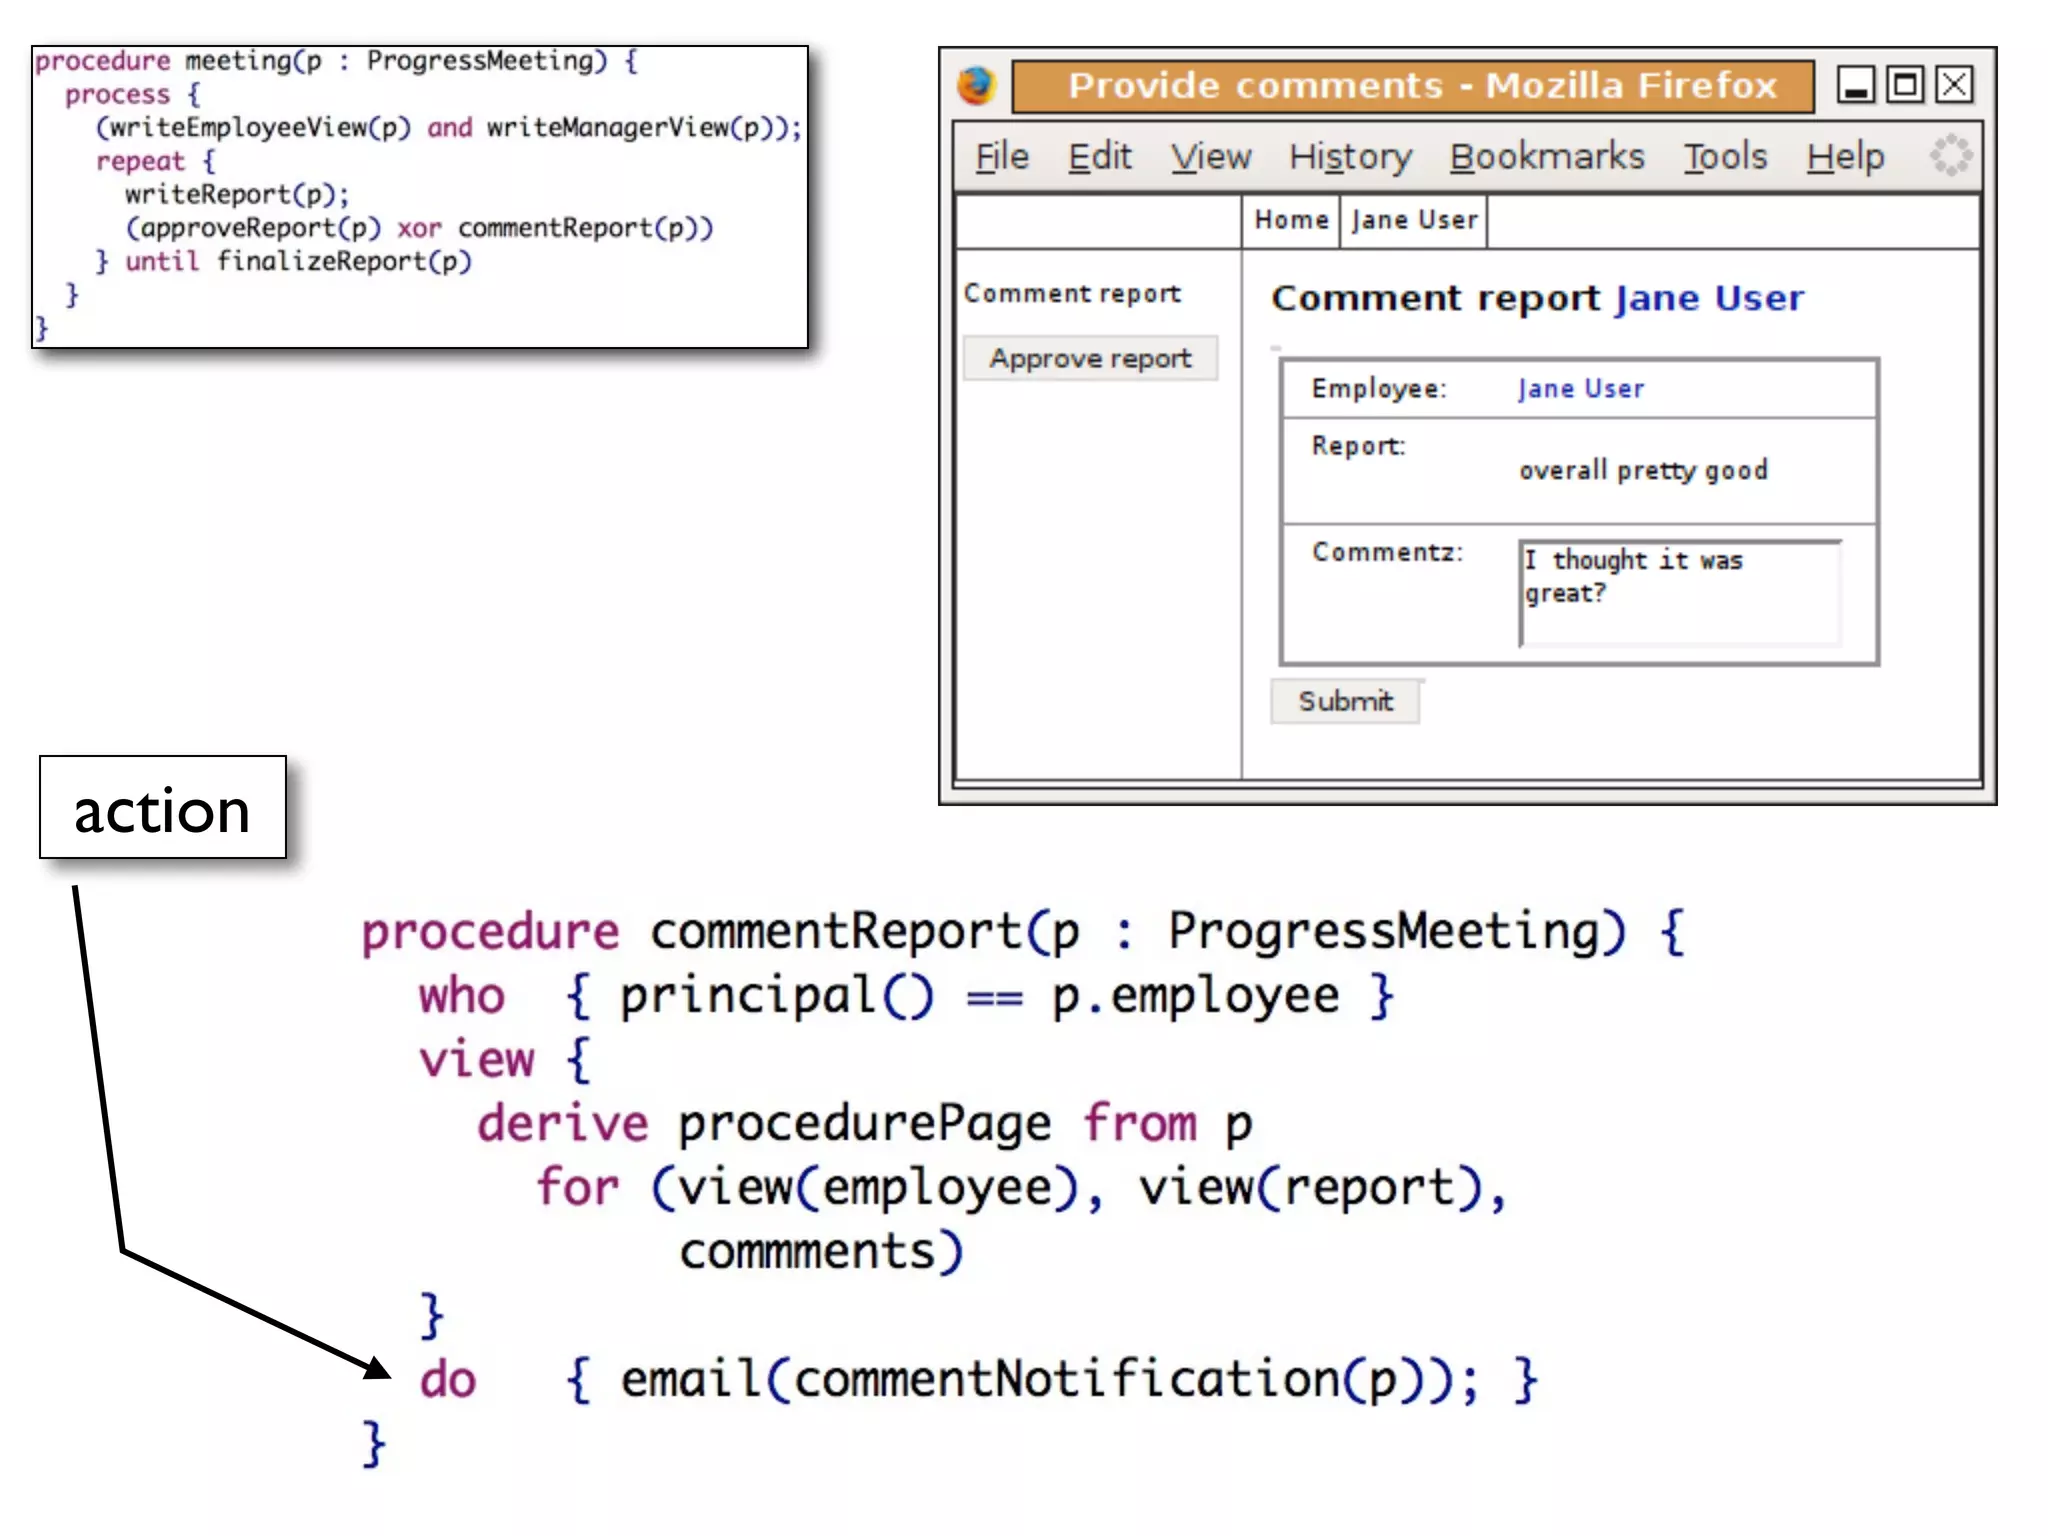Close the Provide comments window
This screenshot has height=1536, width=2048.
[x=1954, y=86]
